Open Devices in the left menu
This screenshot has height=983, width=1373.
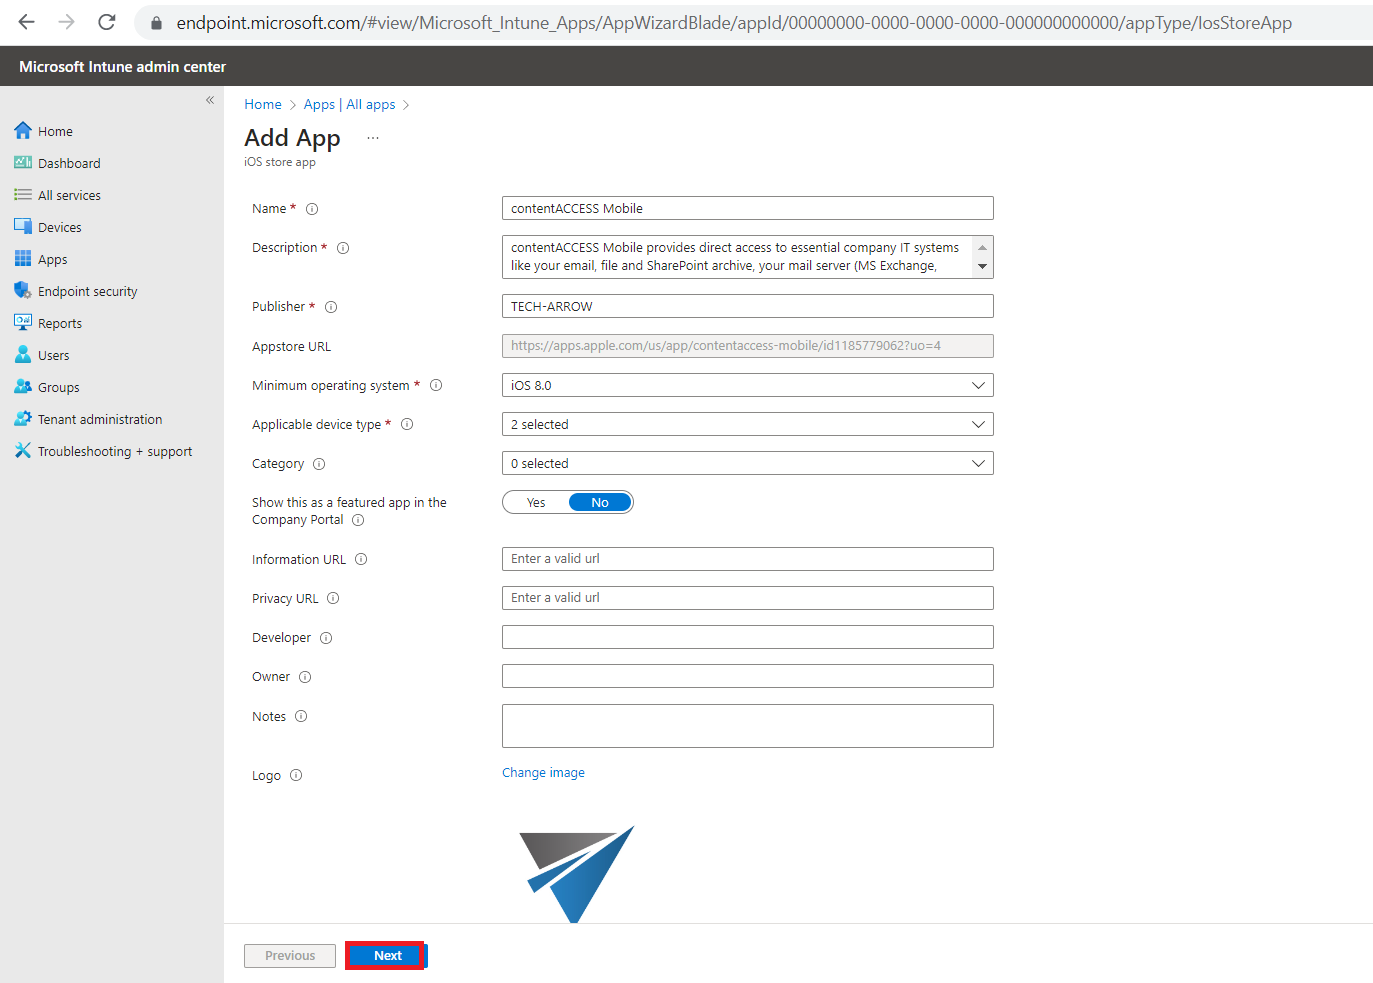[59, 227]
